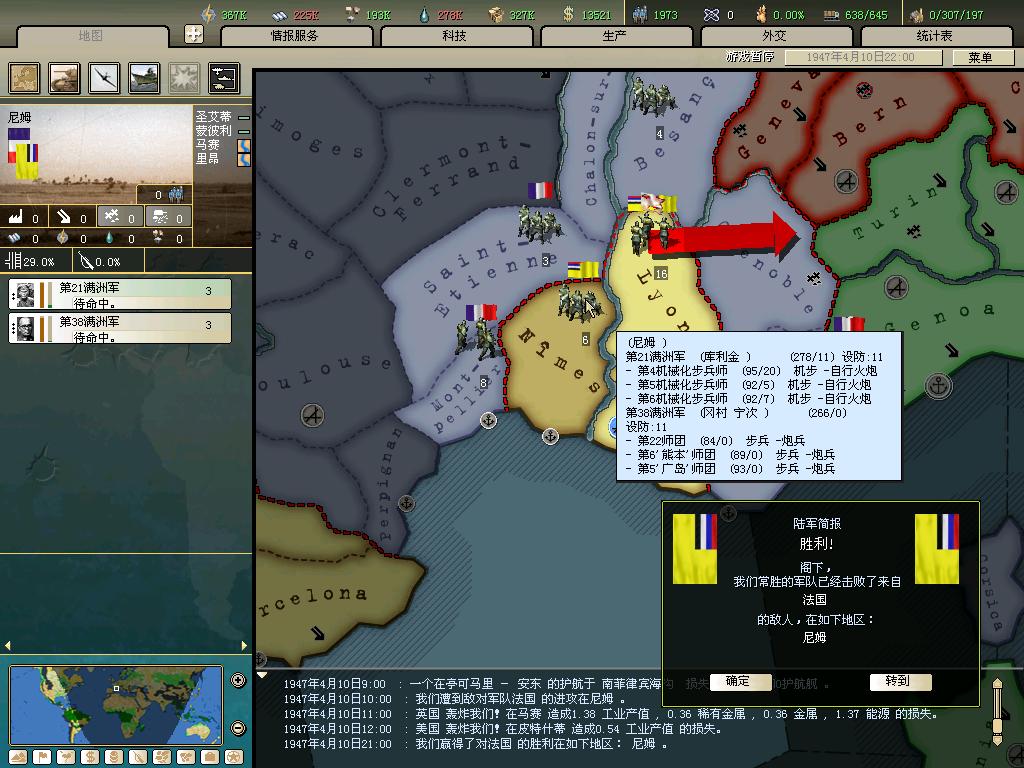The image size is (1024, 768).
Task: Click the infrastructure arrow icon in province panel
Action: point(63,216)
